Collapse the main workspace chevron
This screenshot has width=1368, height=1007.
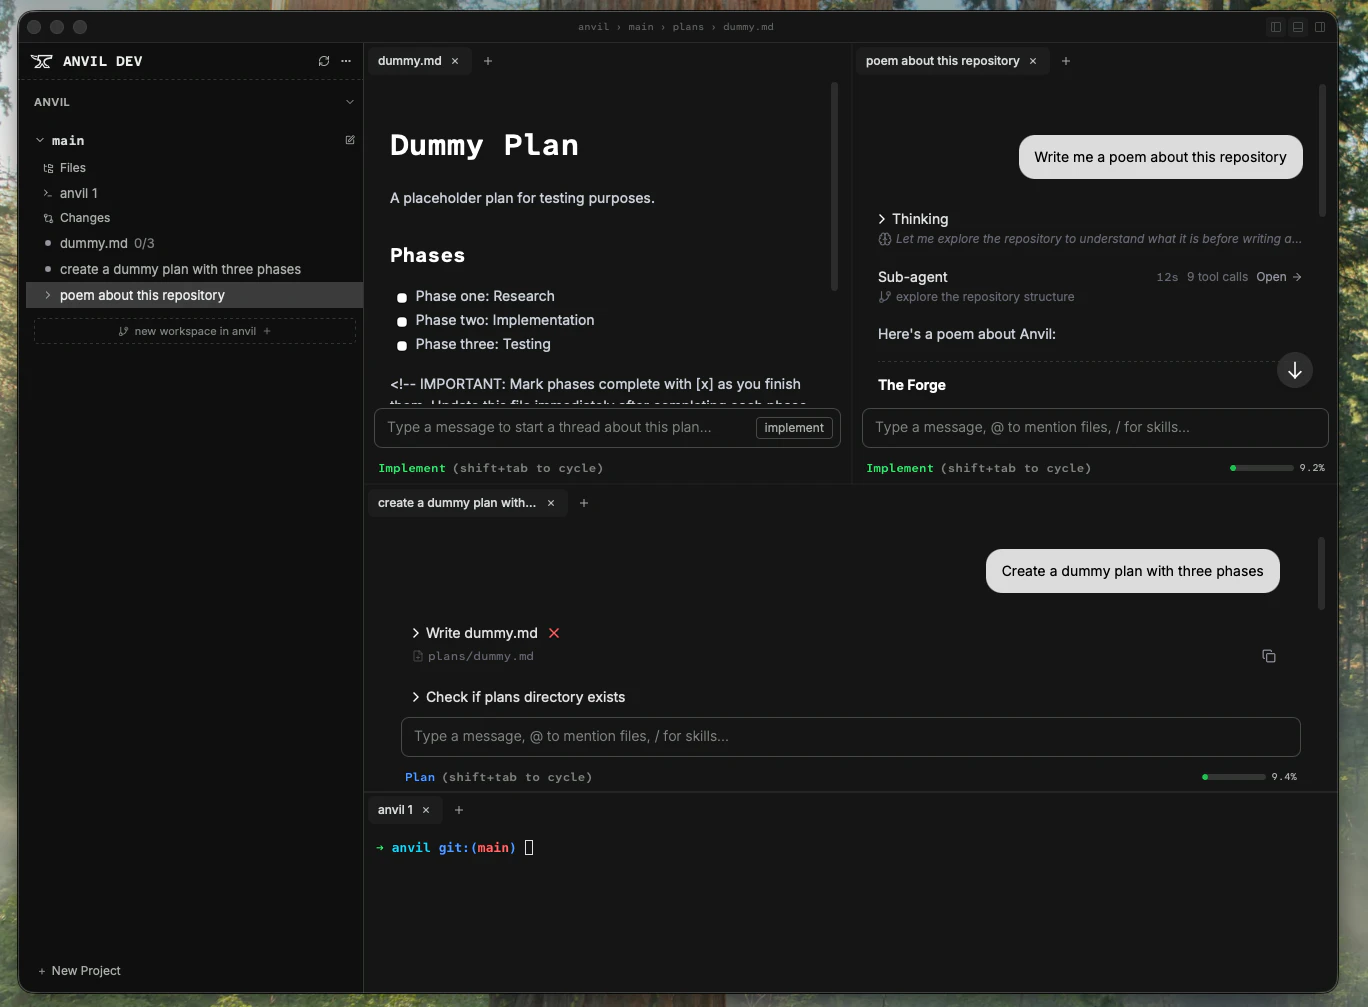pos(40,141)
